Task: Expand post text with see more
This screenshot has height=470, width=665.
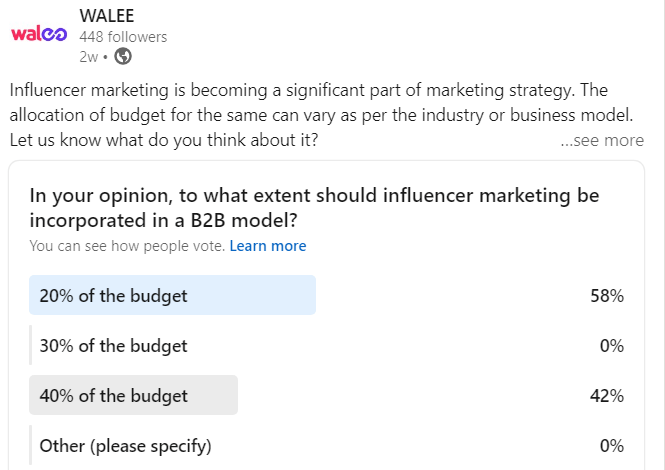Action: coord(602,140)
